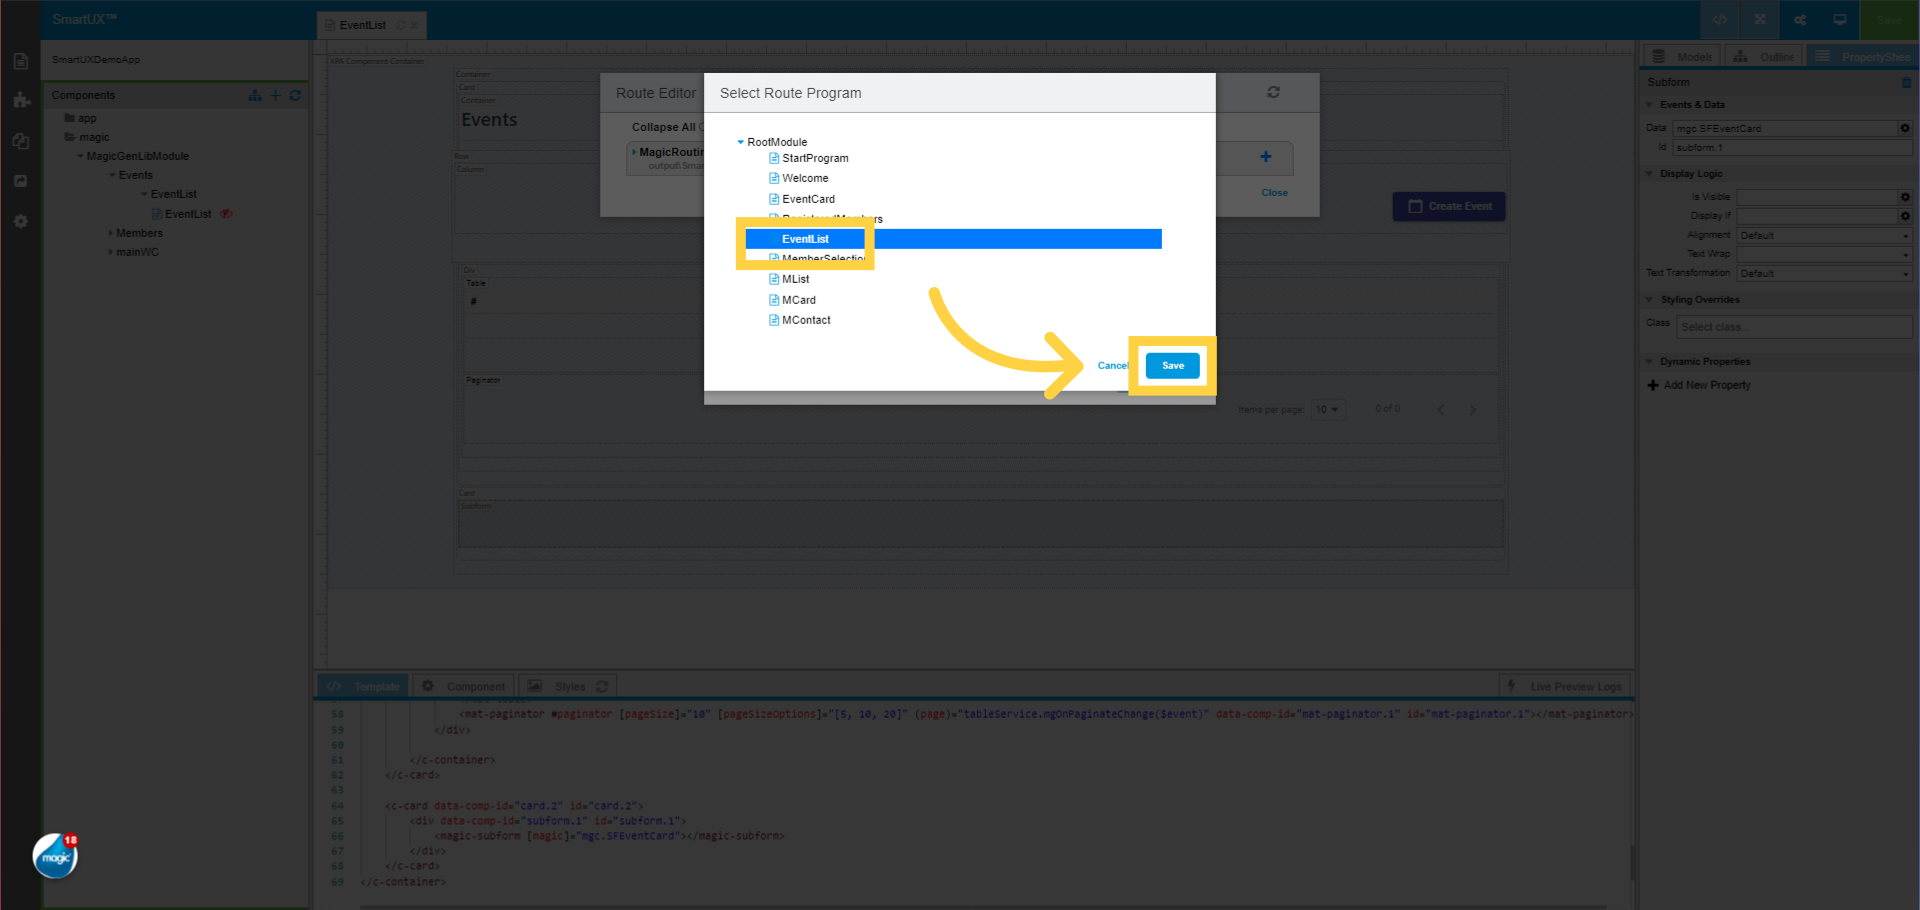Refresh the Components list using the refresh icon

pyautogui.click(x=295, y=95)
